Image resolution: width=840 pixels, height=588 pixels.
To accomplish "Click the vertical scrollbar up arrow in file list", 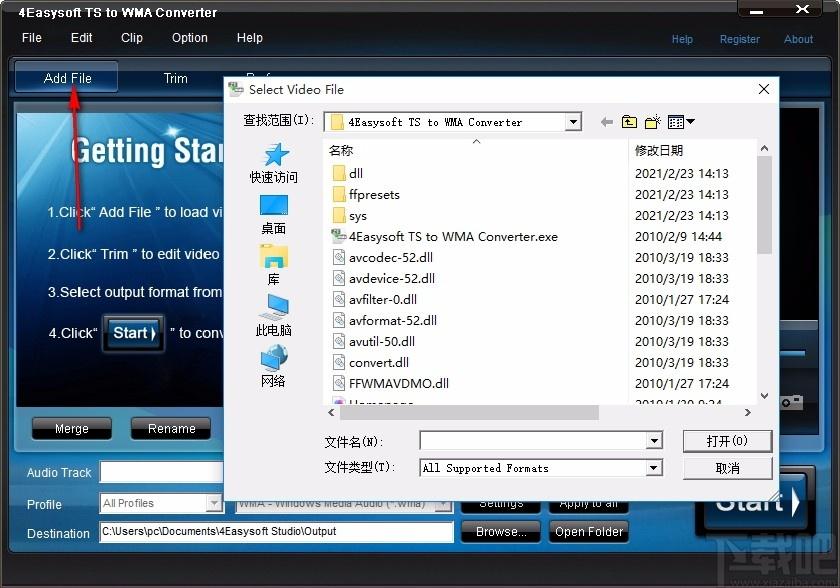I will (x=764, y=148).
